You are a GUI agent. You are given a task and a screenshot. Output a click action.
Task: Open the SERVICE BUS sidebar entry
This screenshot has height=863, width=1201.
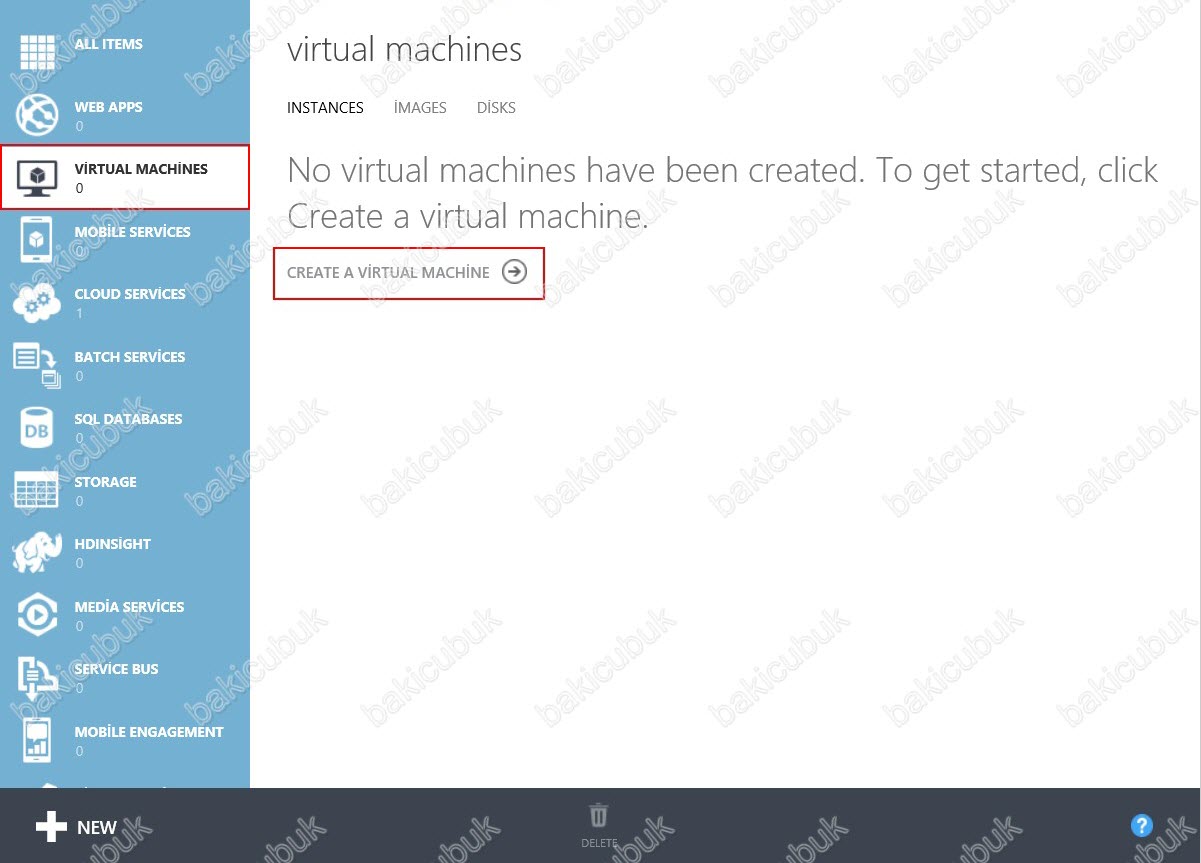125,678
